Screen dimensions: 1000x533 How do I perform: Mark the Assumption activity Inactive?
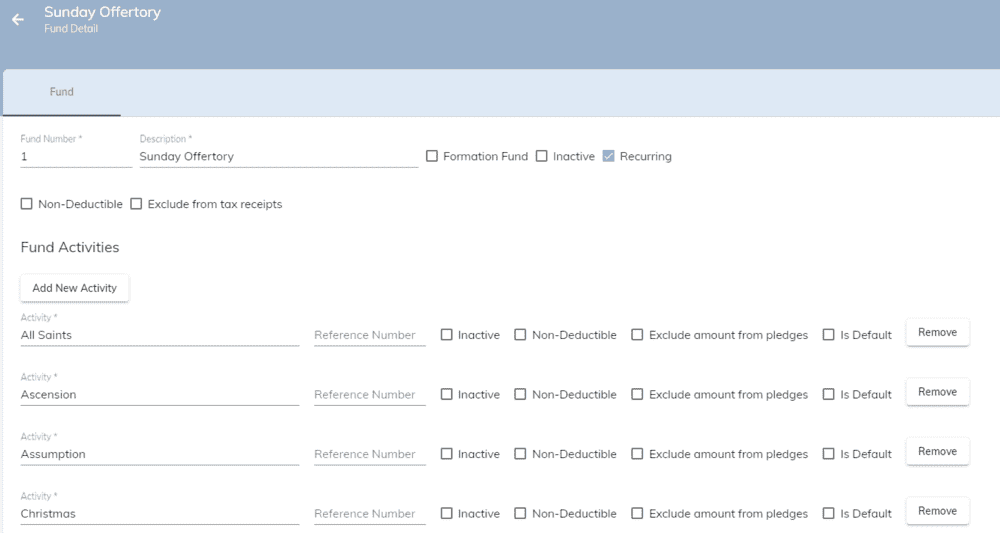pyautogui.click(x=446, y=454)
